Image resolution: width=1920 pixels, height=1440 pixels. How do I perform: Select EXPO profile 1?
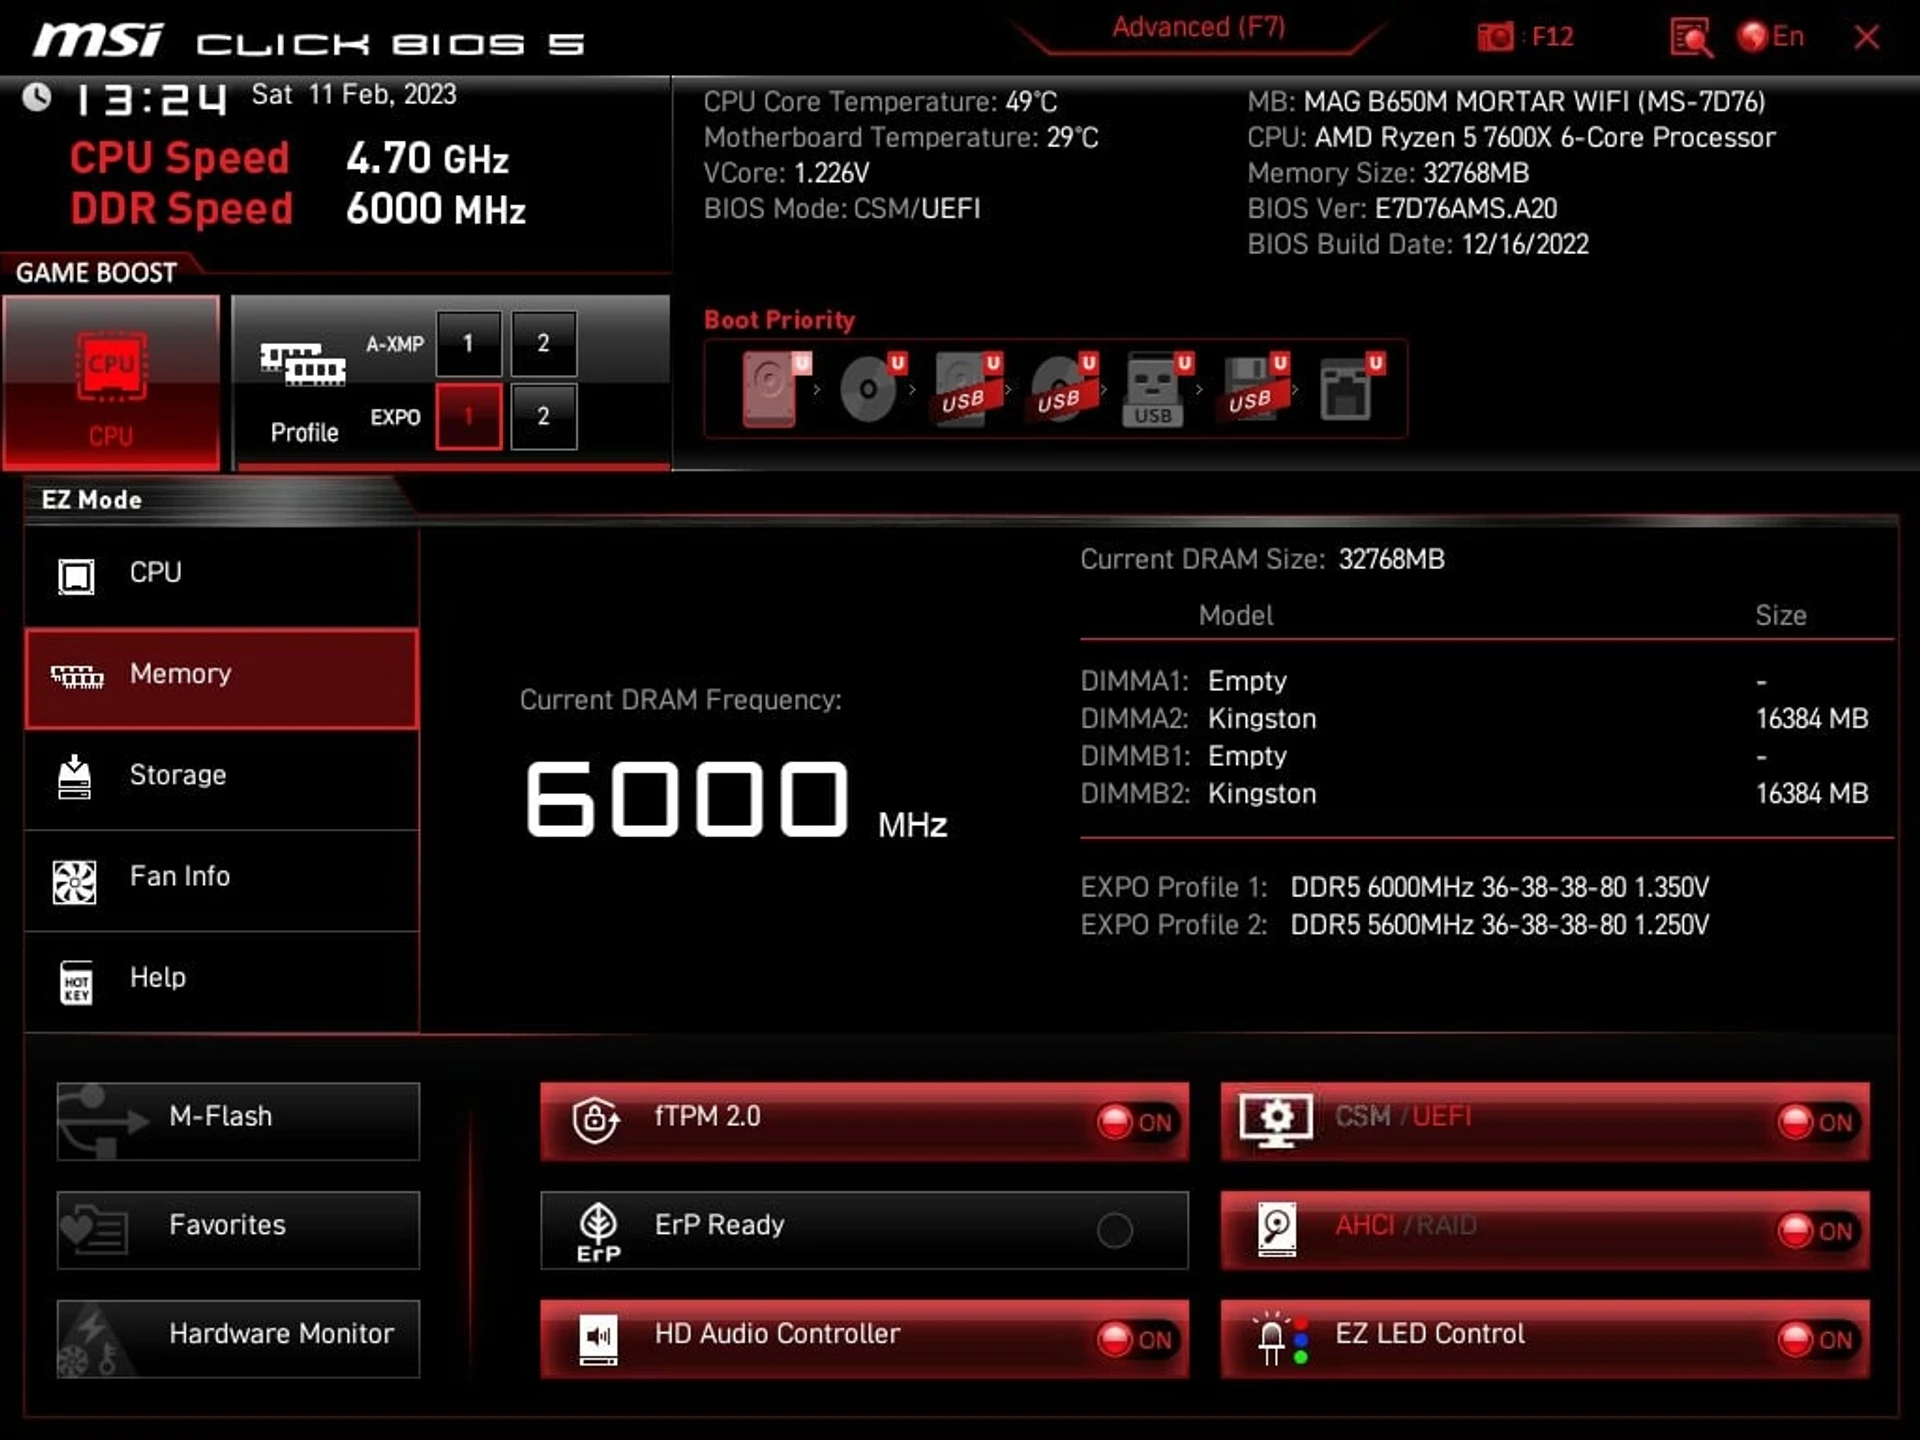468,416
